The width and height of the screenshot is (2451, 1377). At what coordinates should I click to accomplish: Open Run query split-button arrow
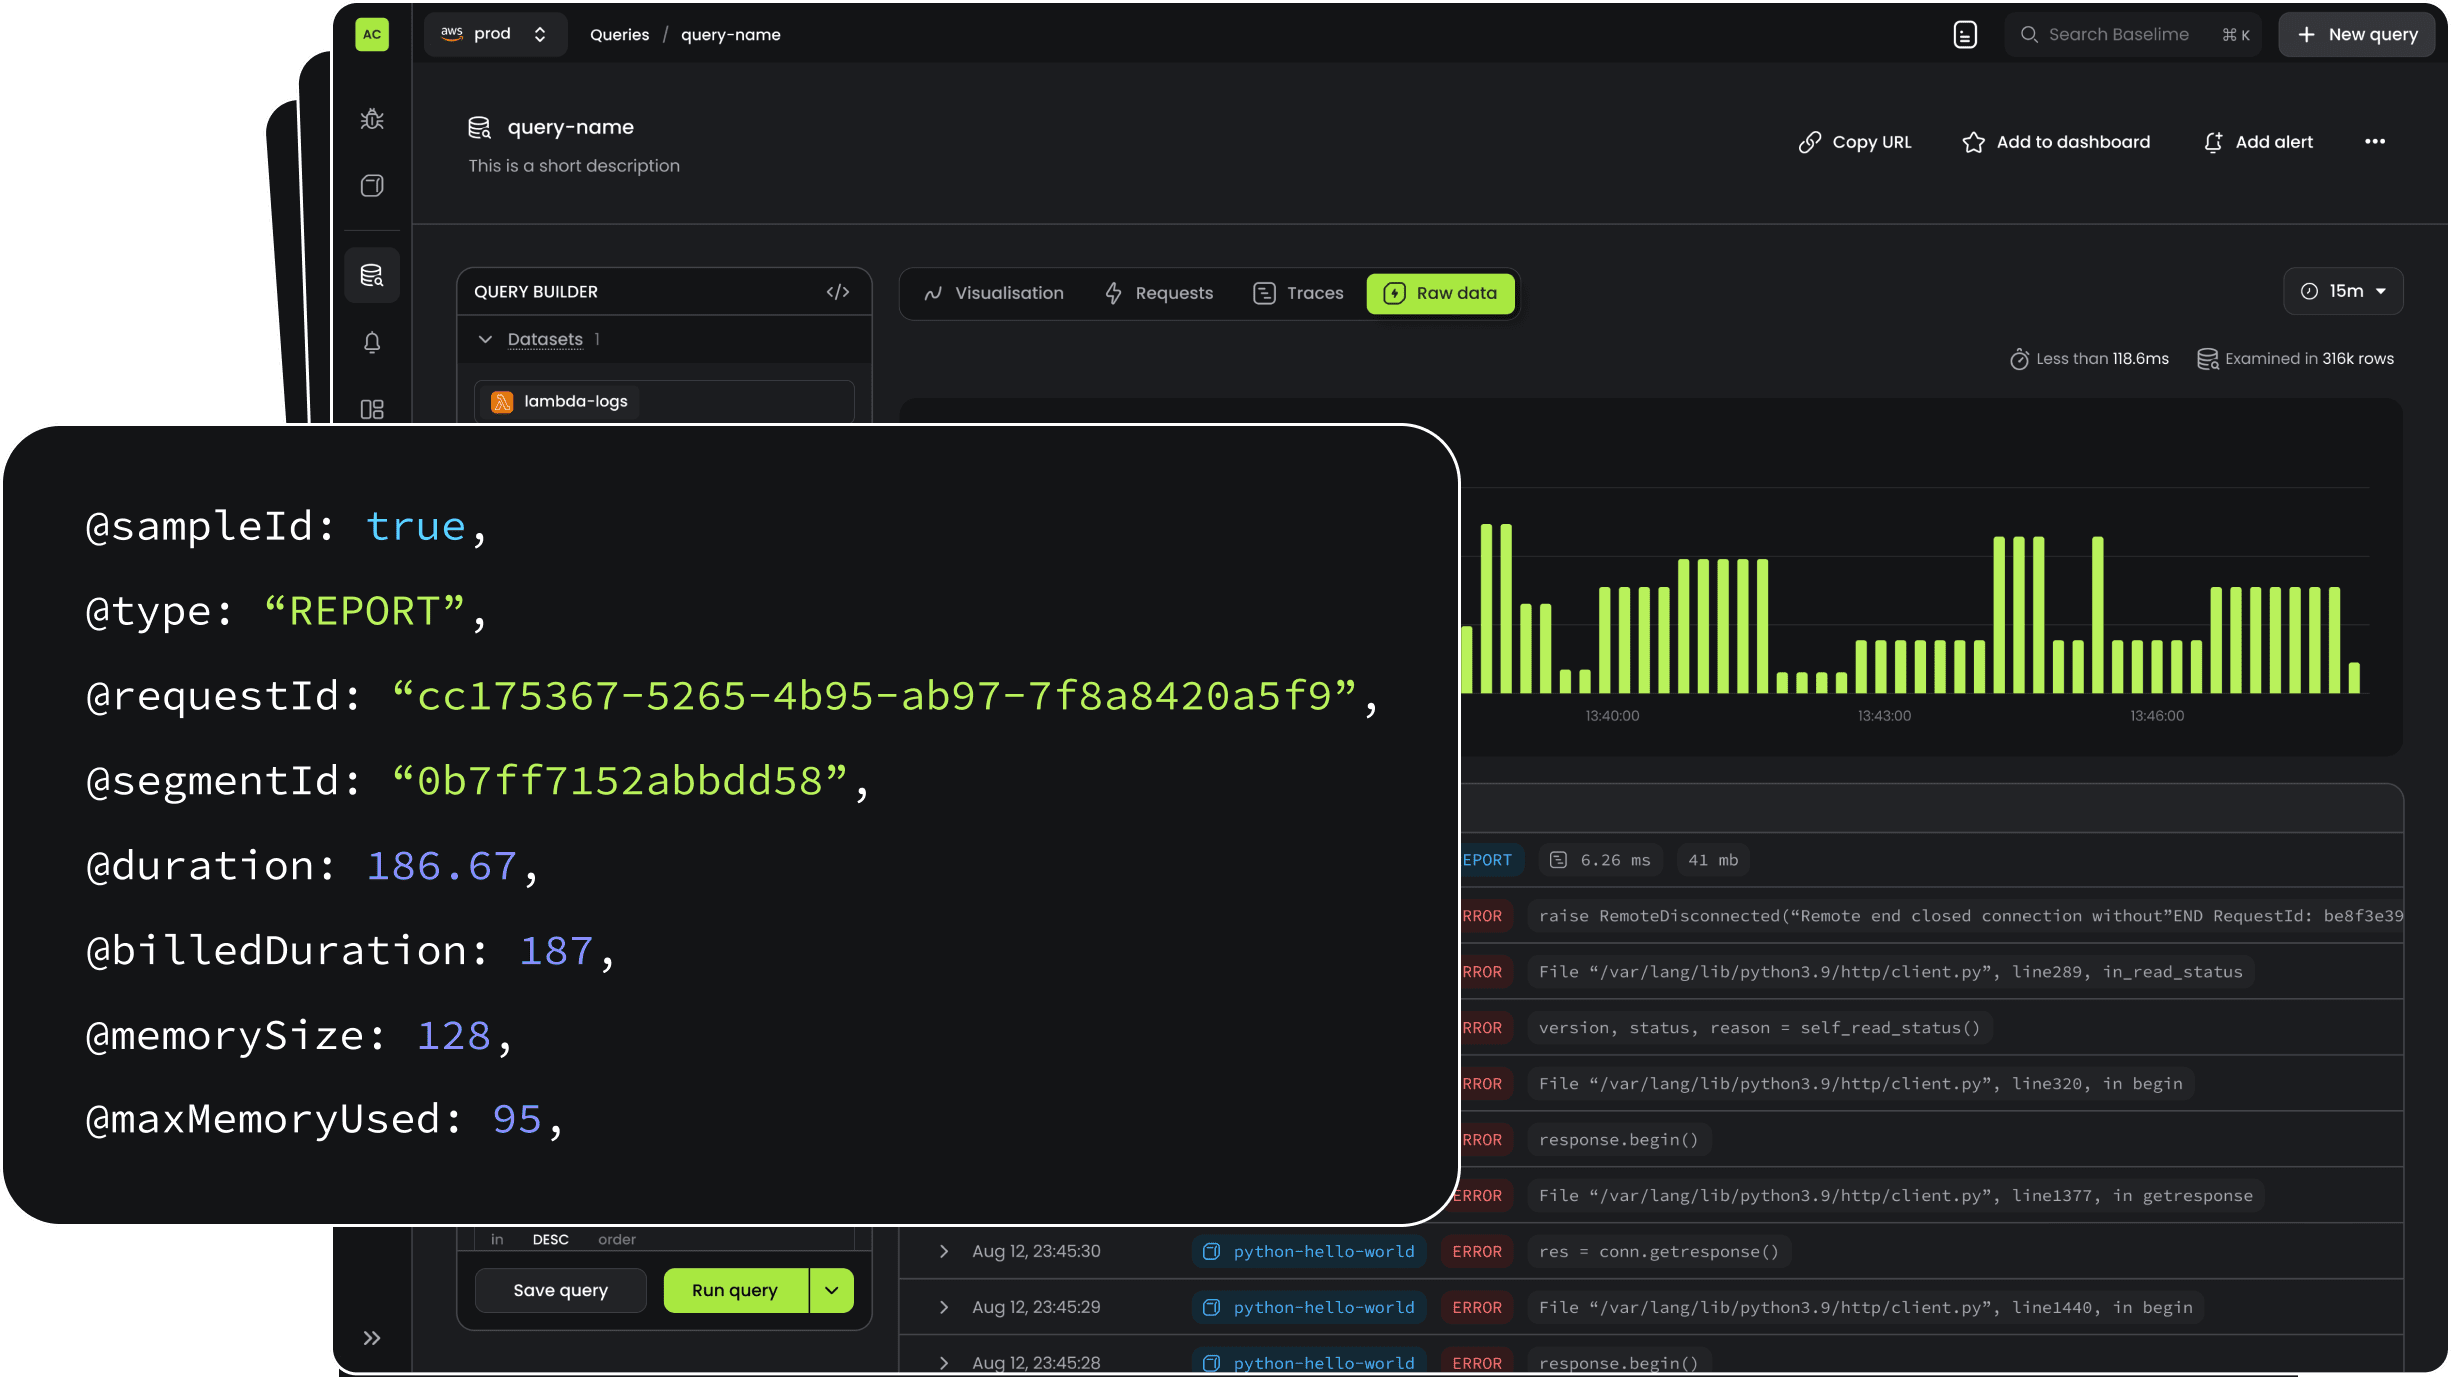pos(832,1290)
